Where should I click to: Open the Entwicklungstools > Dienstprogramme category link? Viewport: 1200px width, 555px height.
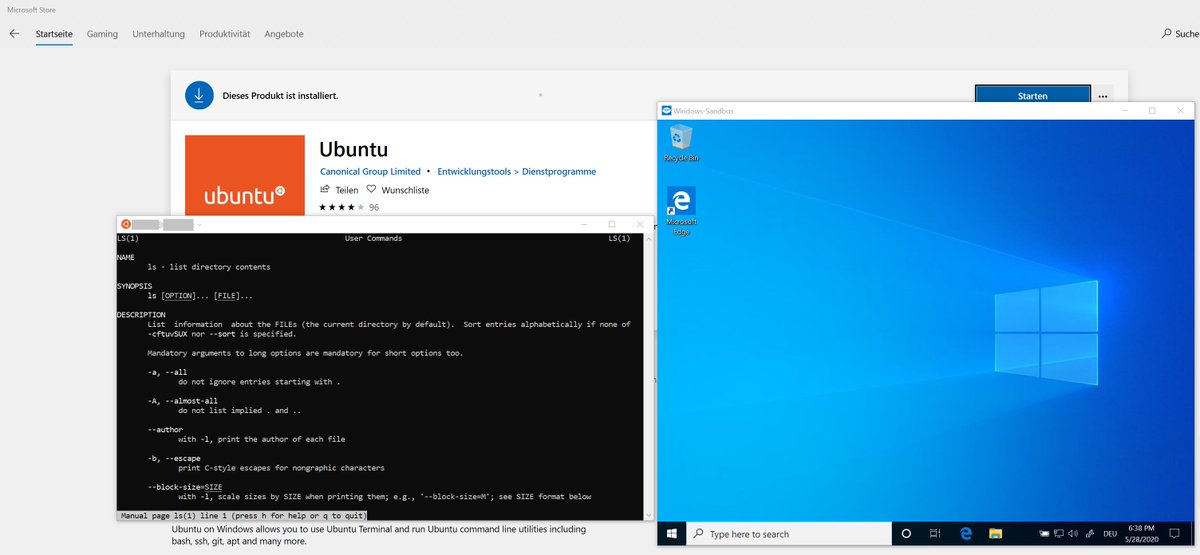(517, 171)
